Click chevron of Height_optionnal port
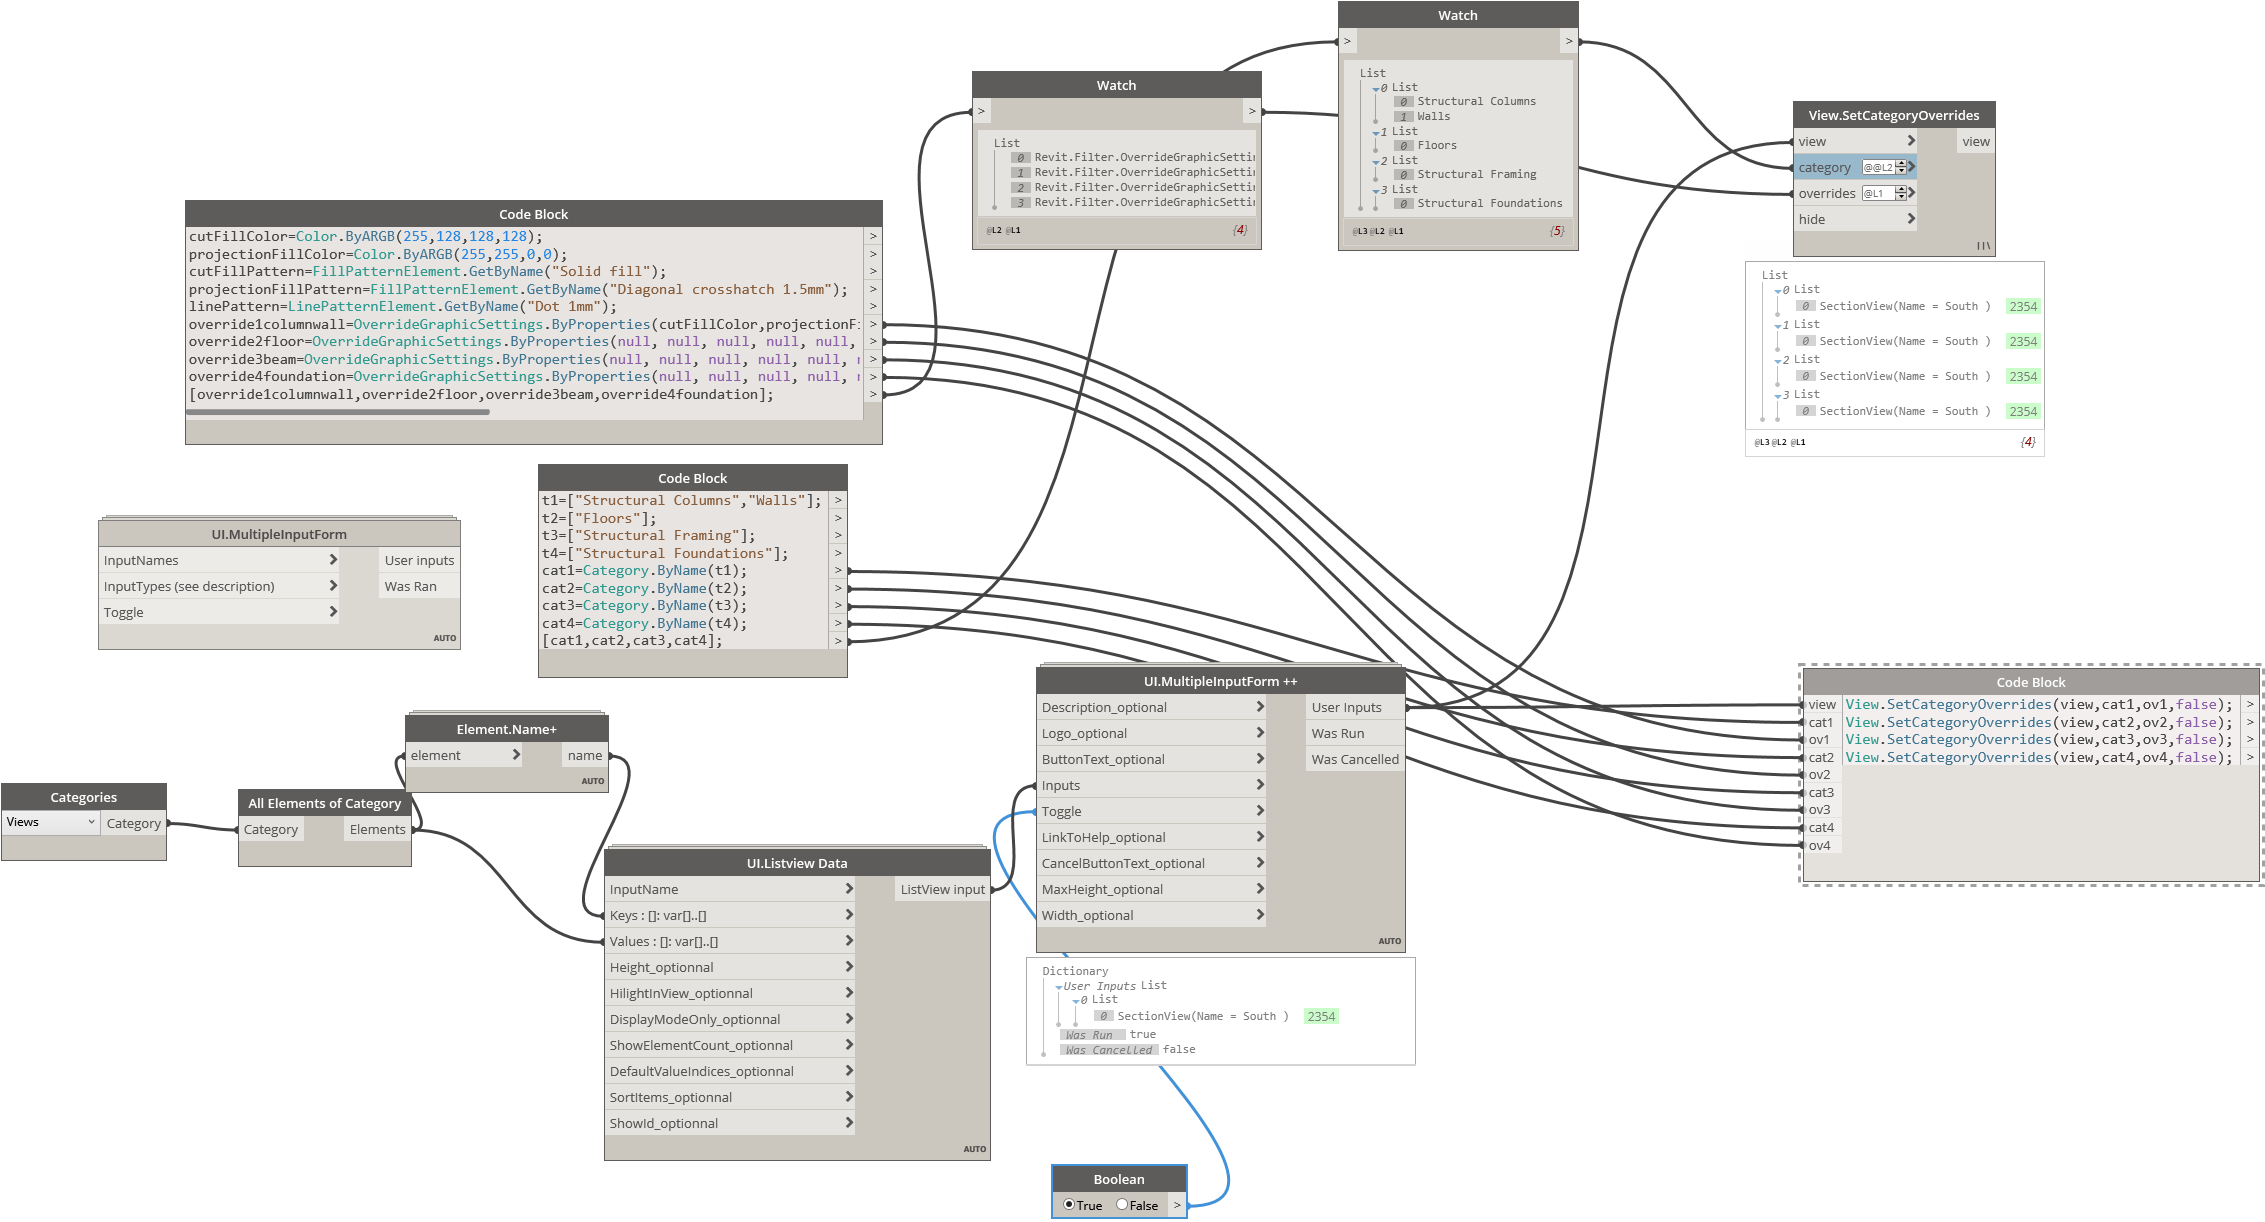 849,967
